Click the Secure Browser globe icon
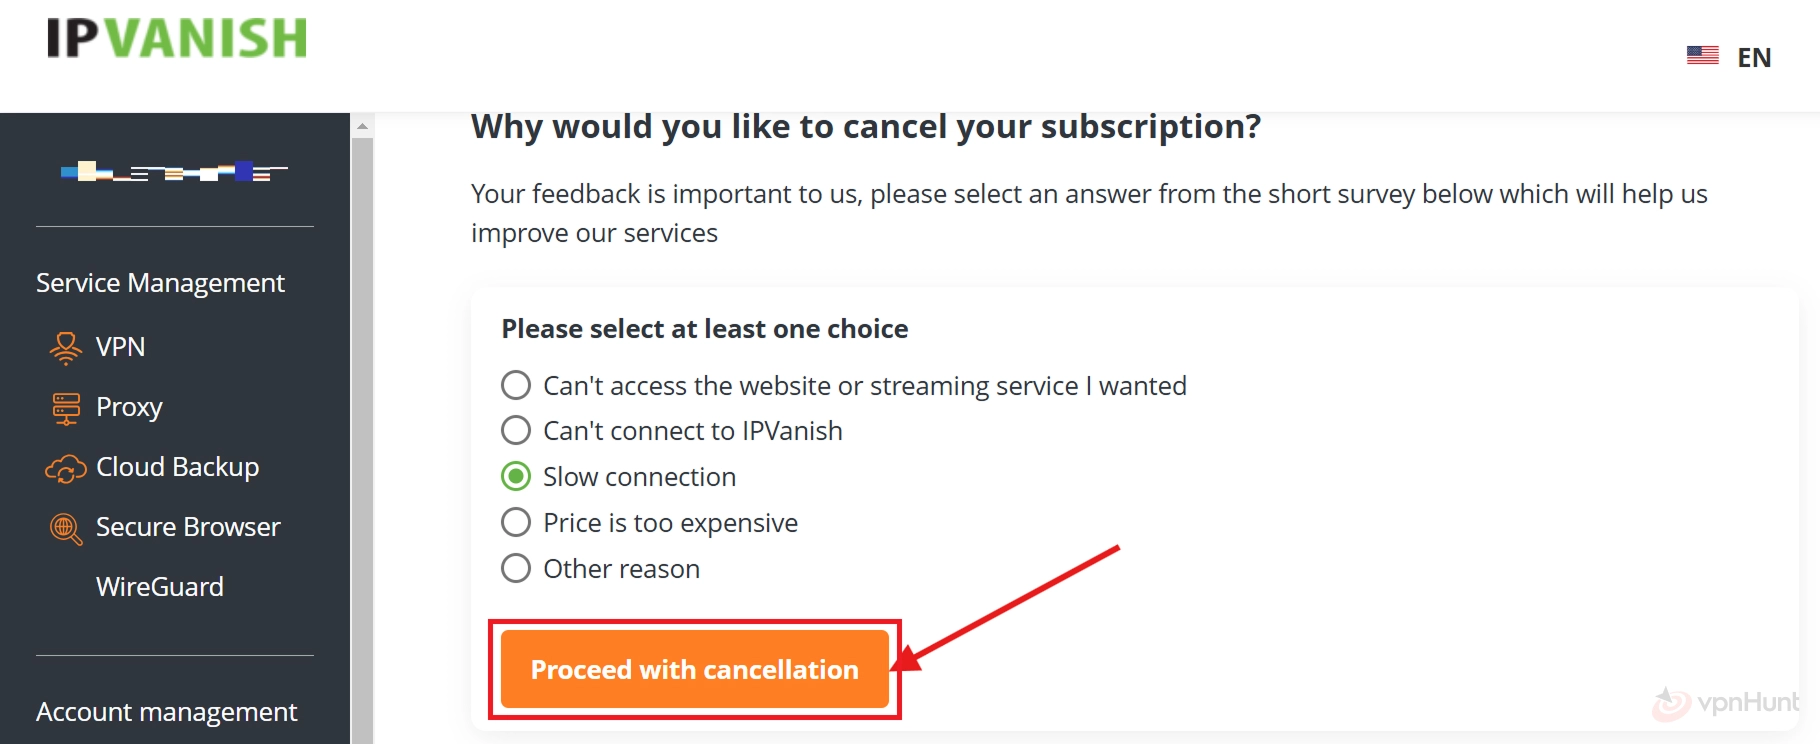The height and width of the screenshot is (744, 1820). 66,528
